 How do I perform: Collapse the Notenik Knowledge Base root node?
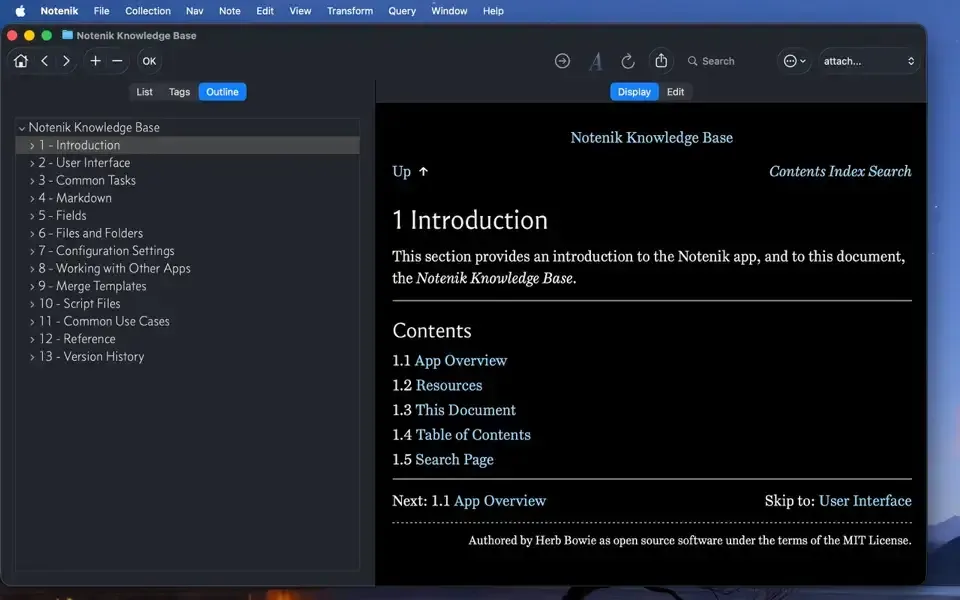tap(22, 128)
